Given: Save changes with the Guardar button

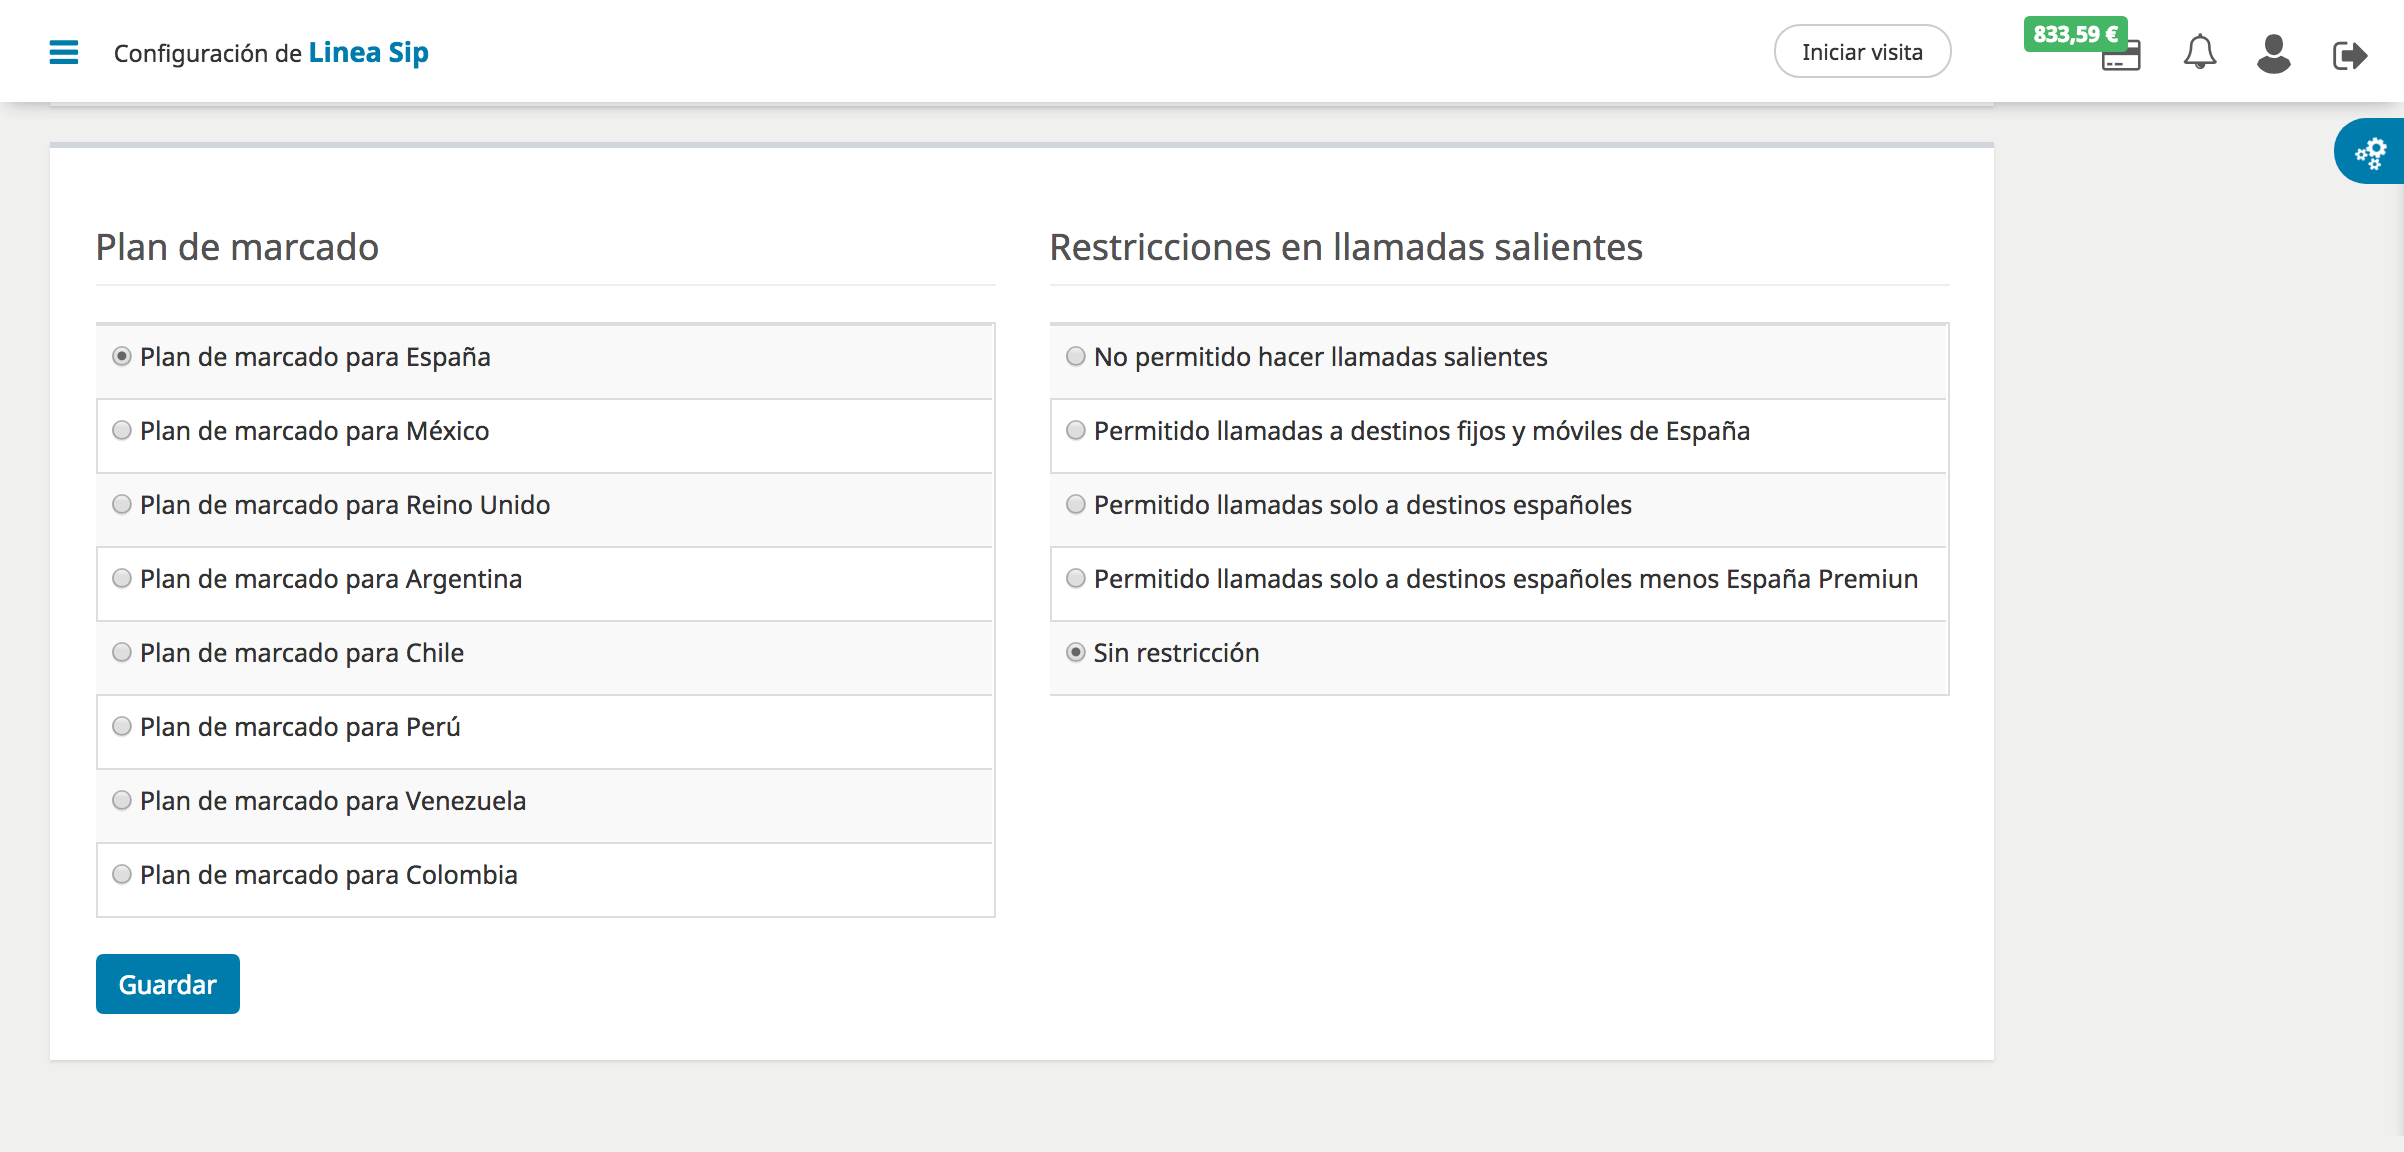Looking at the screenshot, I should click(168, 984).
